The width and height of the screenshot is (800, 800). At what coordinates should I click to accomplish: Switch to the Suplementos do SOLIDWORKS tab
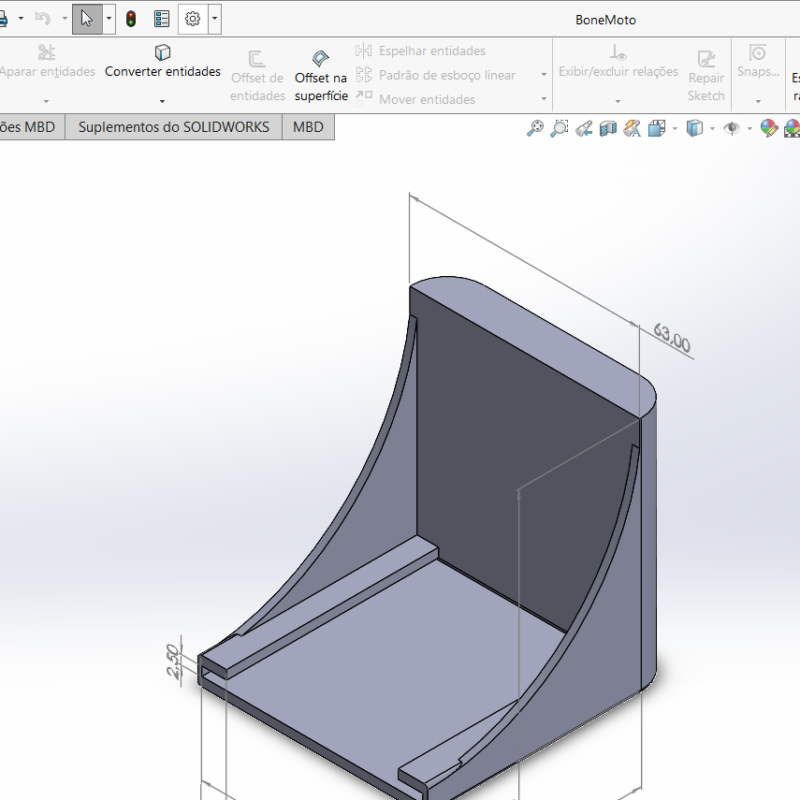(173, 127)
